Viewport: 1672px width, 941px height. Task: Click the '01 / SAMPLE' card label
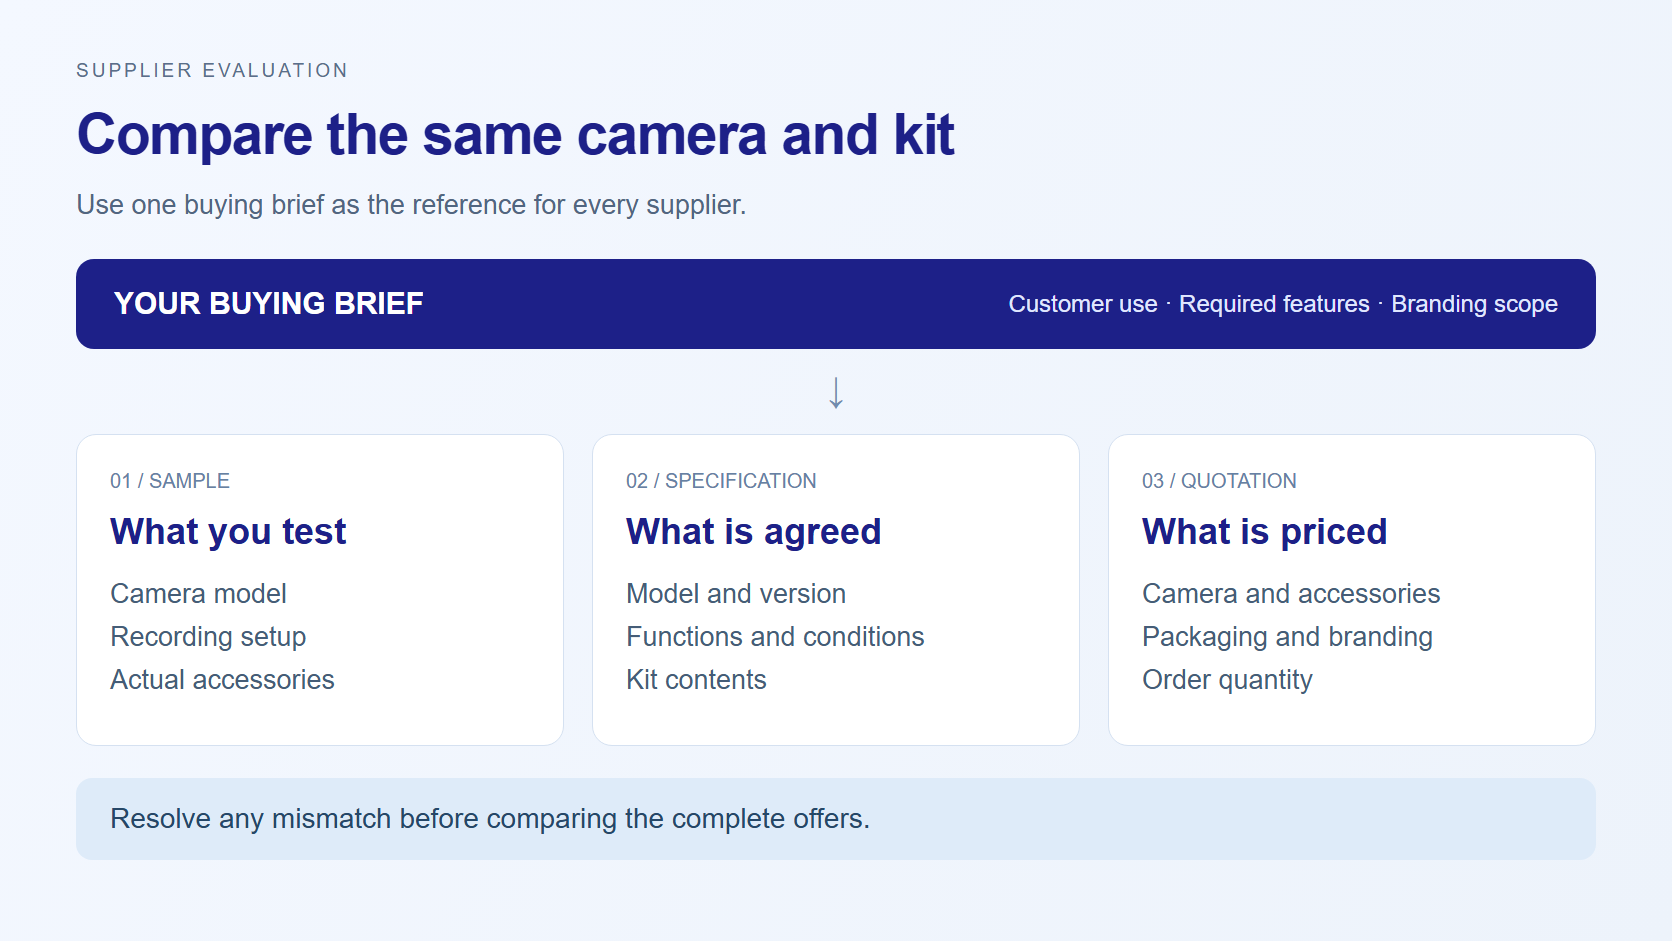[170, 481]
